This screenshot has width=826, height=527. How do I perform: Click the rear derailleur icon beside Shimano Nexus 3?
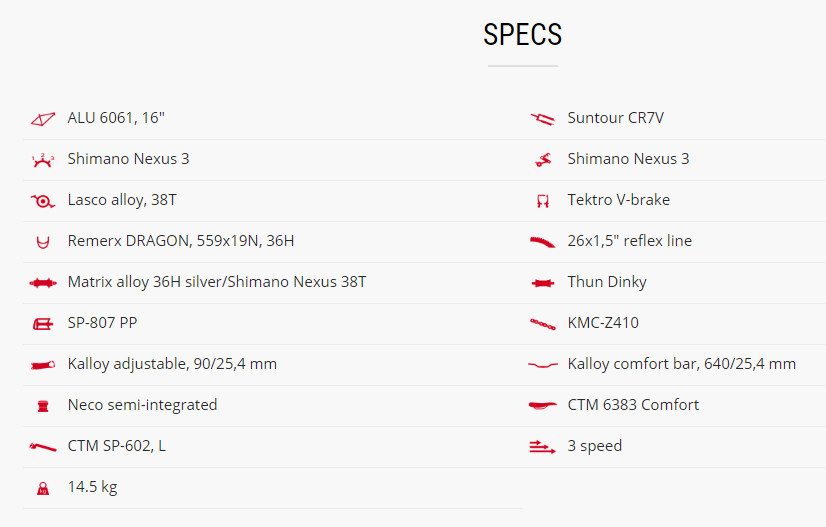point(543,160)
